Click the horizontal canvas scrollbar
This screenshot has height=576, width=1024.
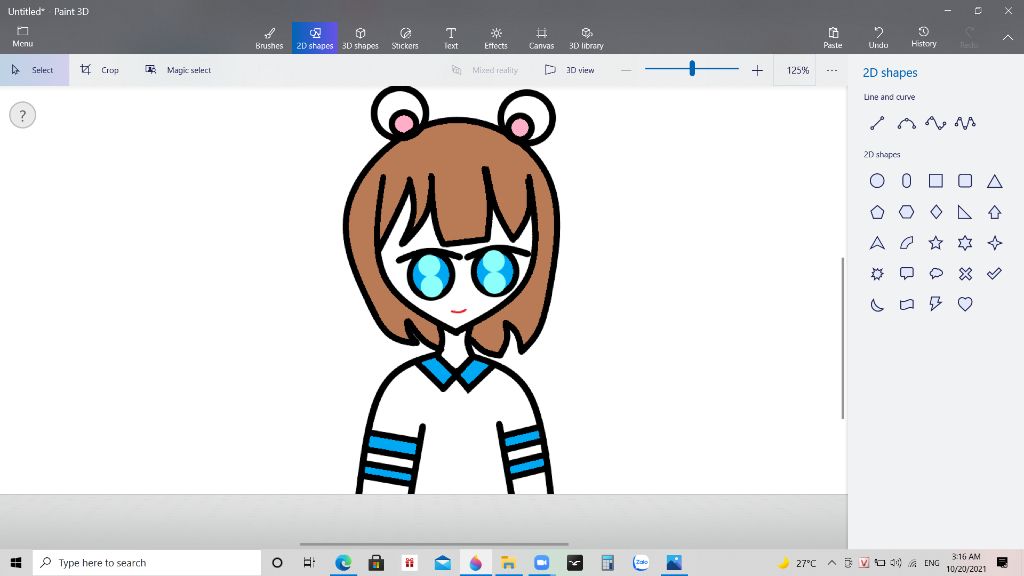(434, 544)
